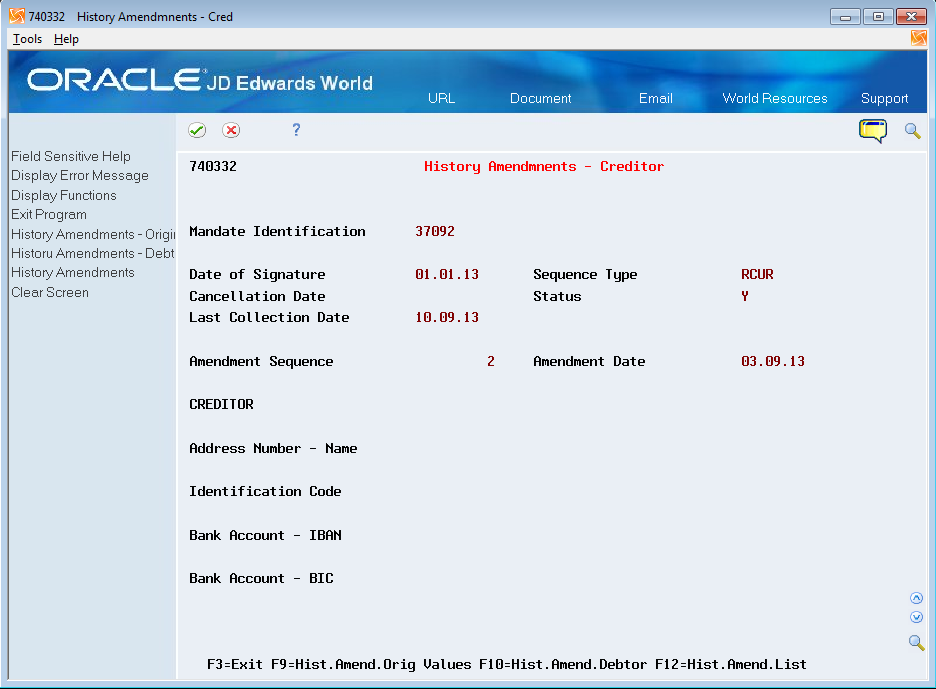Choose Exit Program in the sidebar
Screen dimensions: 936x689
tap(48, 214)
